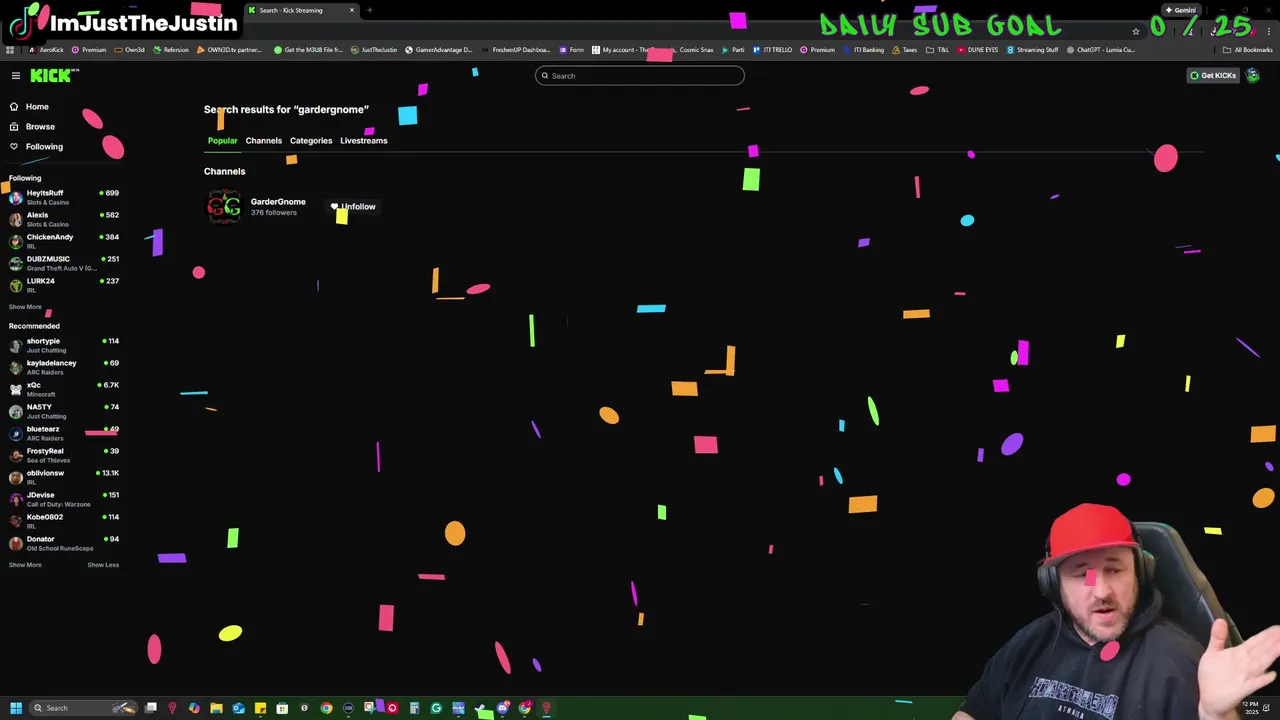
Task: Open Windows Start menu
Action: 16,709
